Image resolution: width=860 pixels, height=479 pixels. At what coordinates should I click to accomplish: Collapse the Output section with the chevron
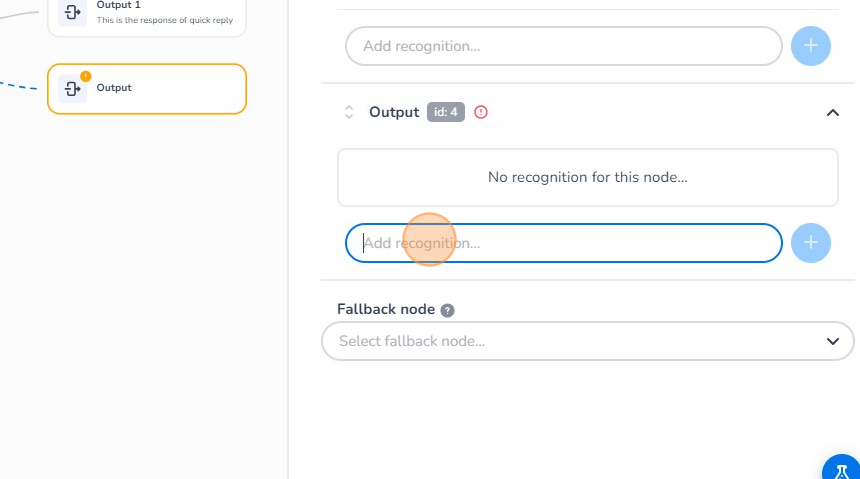(x=832, y=112)
